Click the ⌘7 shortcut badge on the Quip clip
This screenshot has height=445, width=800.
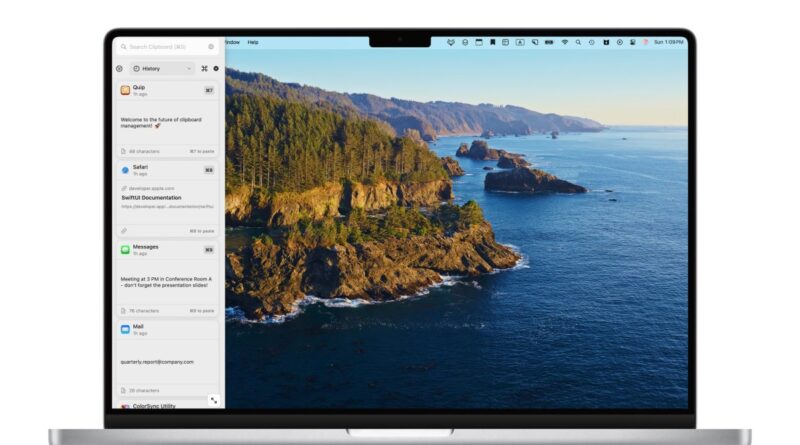(x=209, y=90)
